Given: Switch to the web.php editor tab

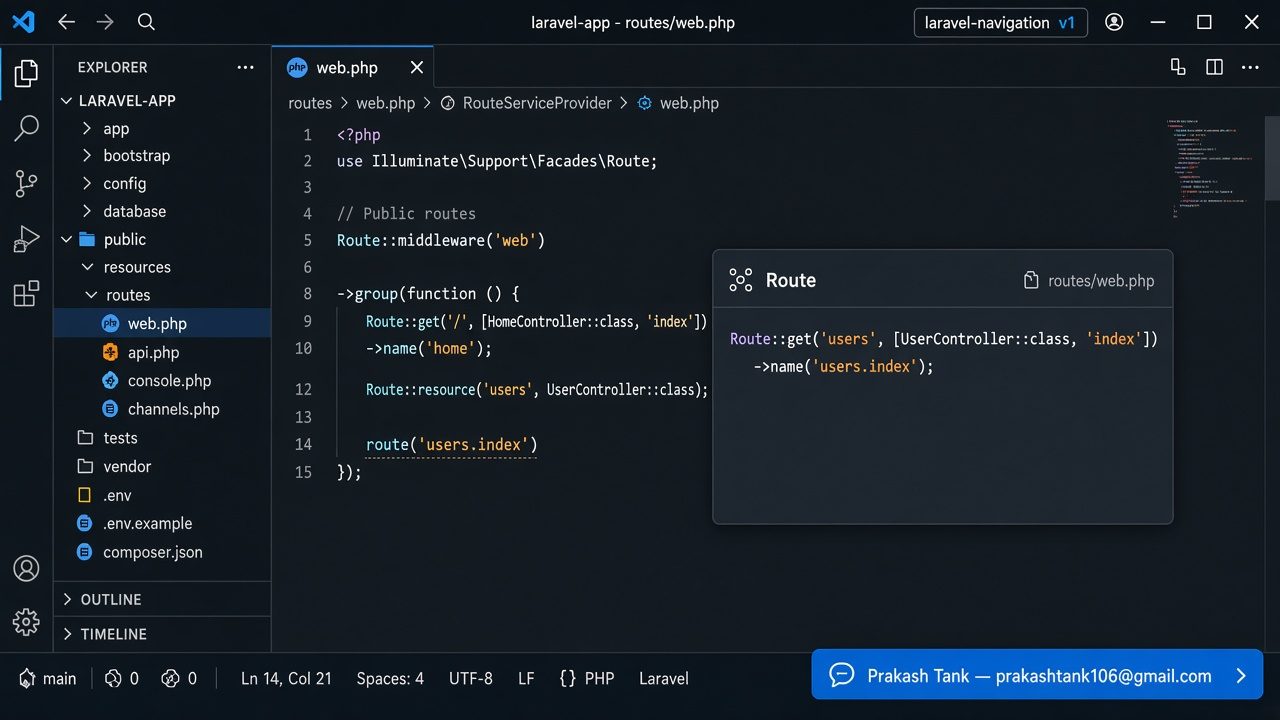Looking at the screenshot, I should coord(353,67).
